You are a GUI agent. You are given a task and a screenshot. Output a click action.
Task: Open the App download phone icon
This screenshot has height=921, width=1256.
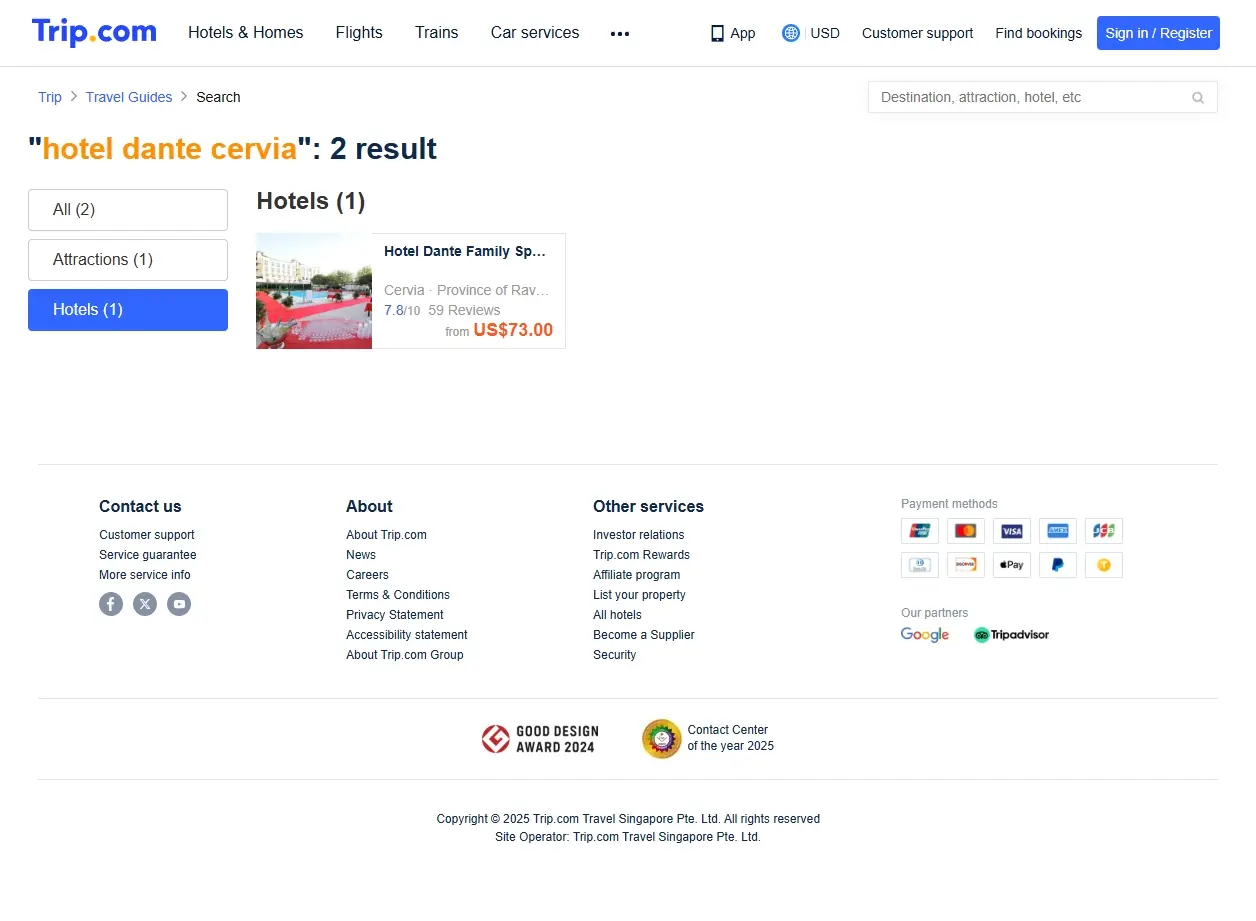717,33
